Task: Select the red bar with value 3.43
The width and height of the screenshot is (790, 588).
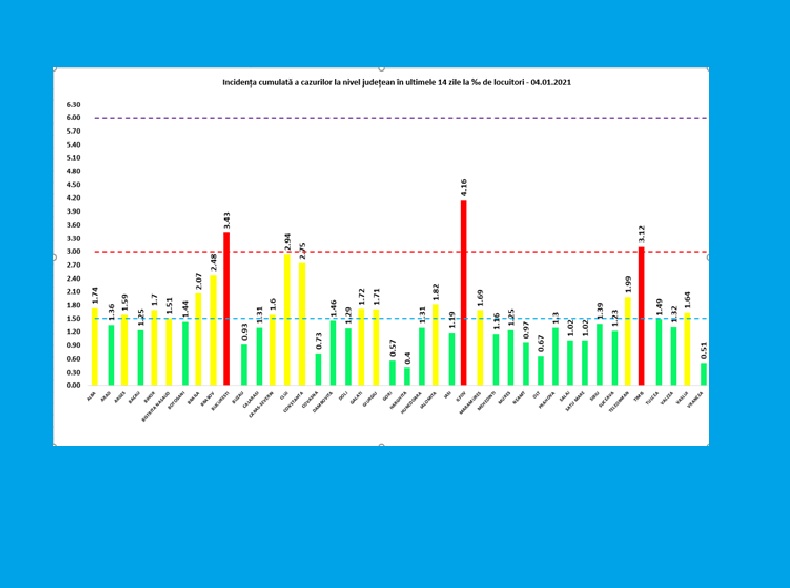Action: (x=227, y=308)
